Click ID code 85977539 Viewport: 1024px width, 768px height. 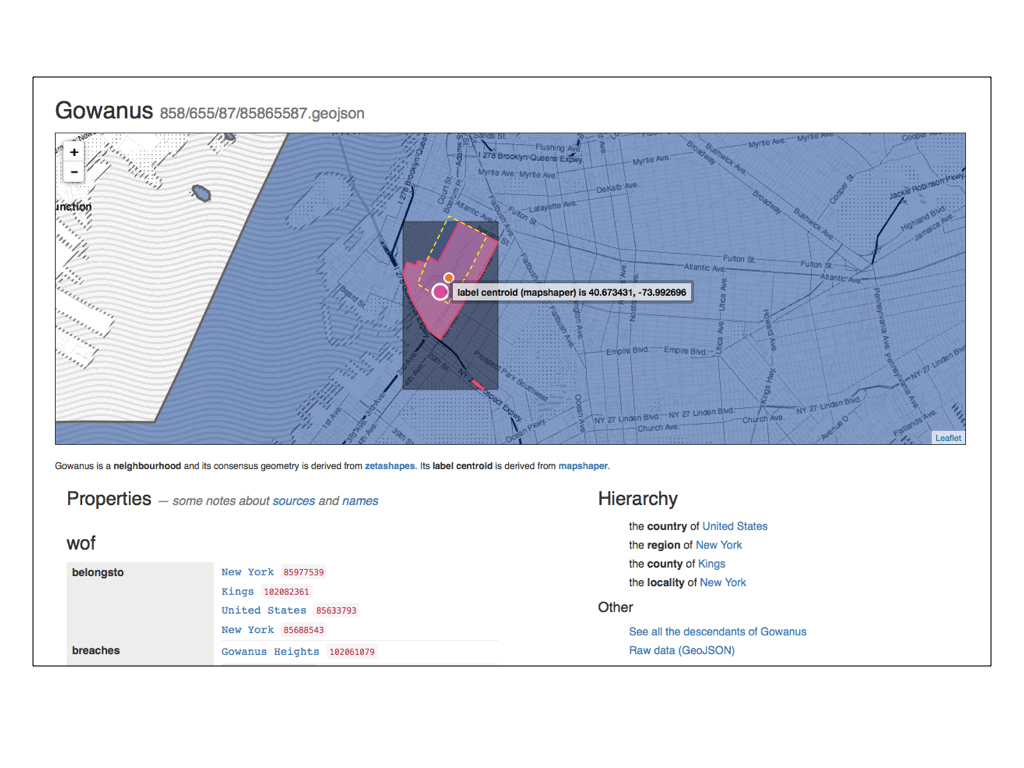[x=304, y=572]
